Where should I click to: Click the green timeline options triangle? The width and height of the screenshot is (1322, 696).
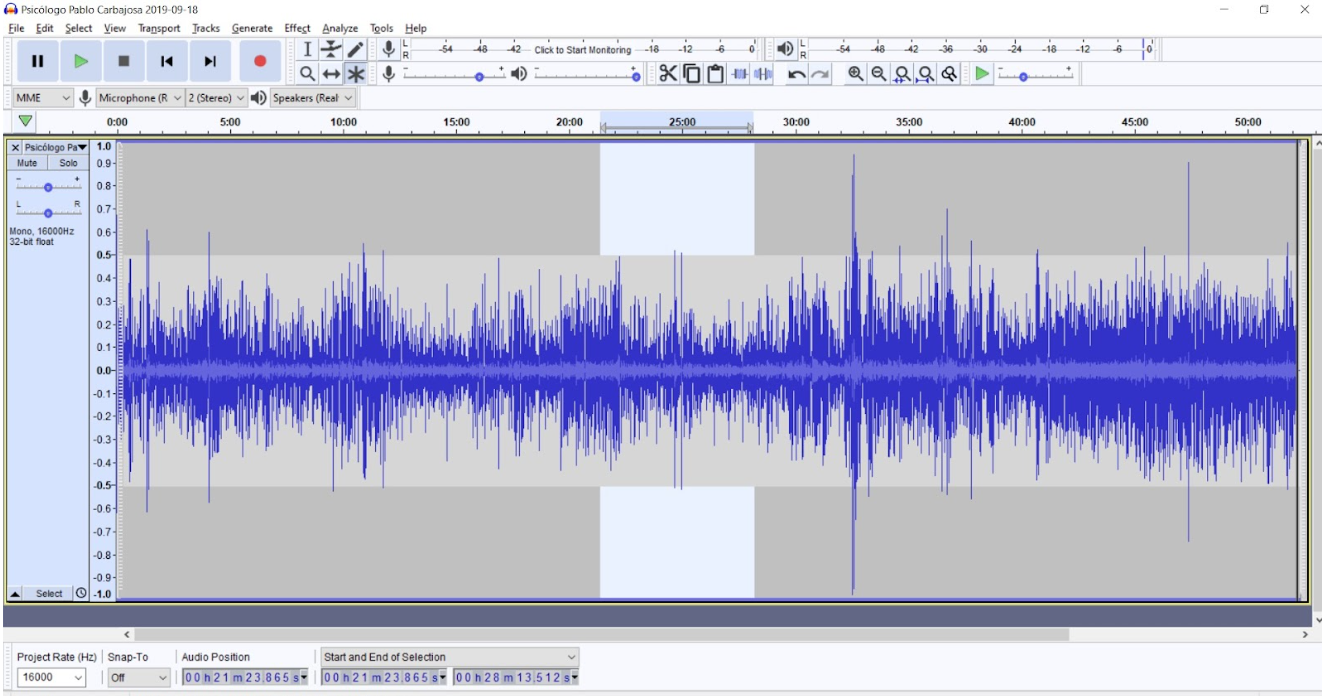26,121
